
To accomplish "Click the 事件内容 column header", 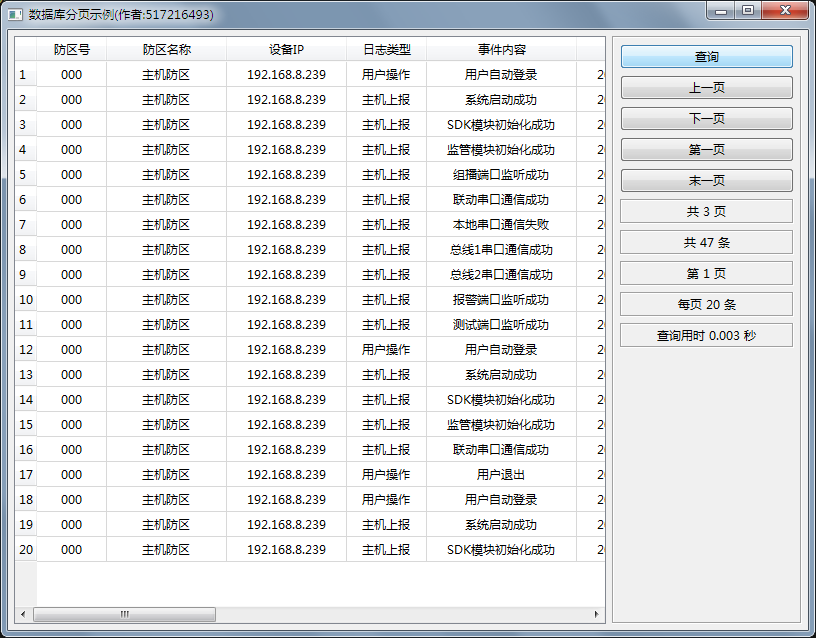I will tap(501, 49).
